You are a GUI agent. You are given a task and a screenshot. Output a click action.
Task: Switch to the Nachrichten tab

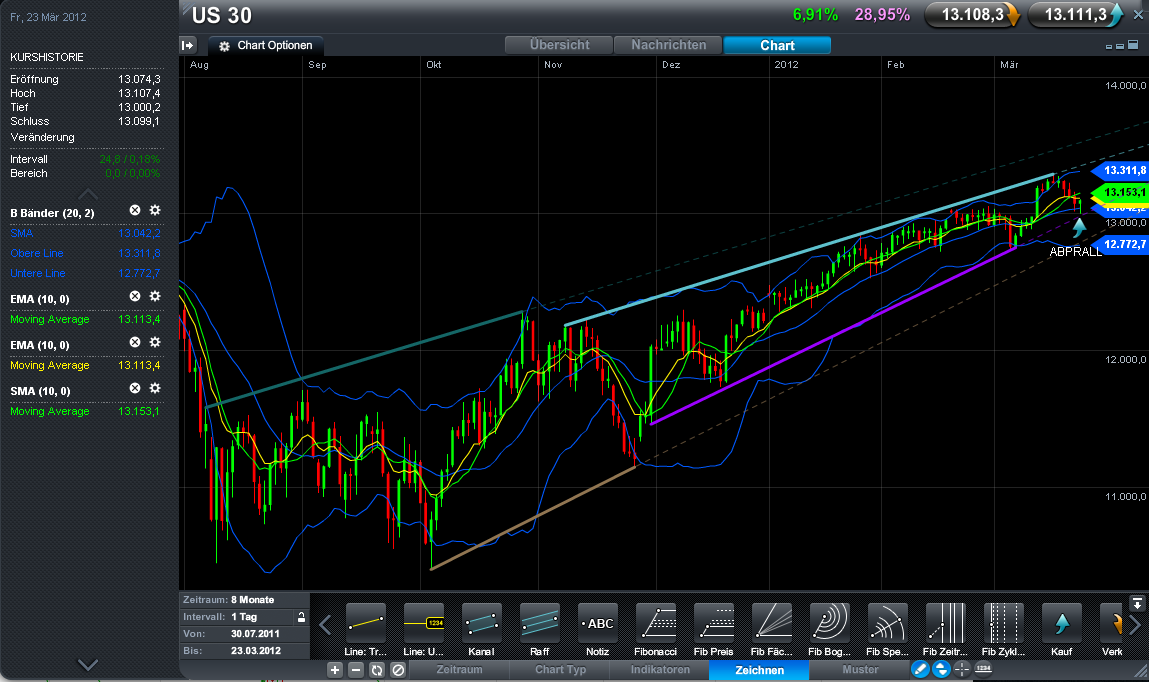click(x=668, y=45)
